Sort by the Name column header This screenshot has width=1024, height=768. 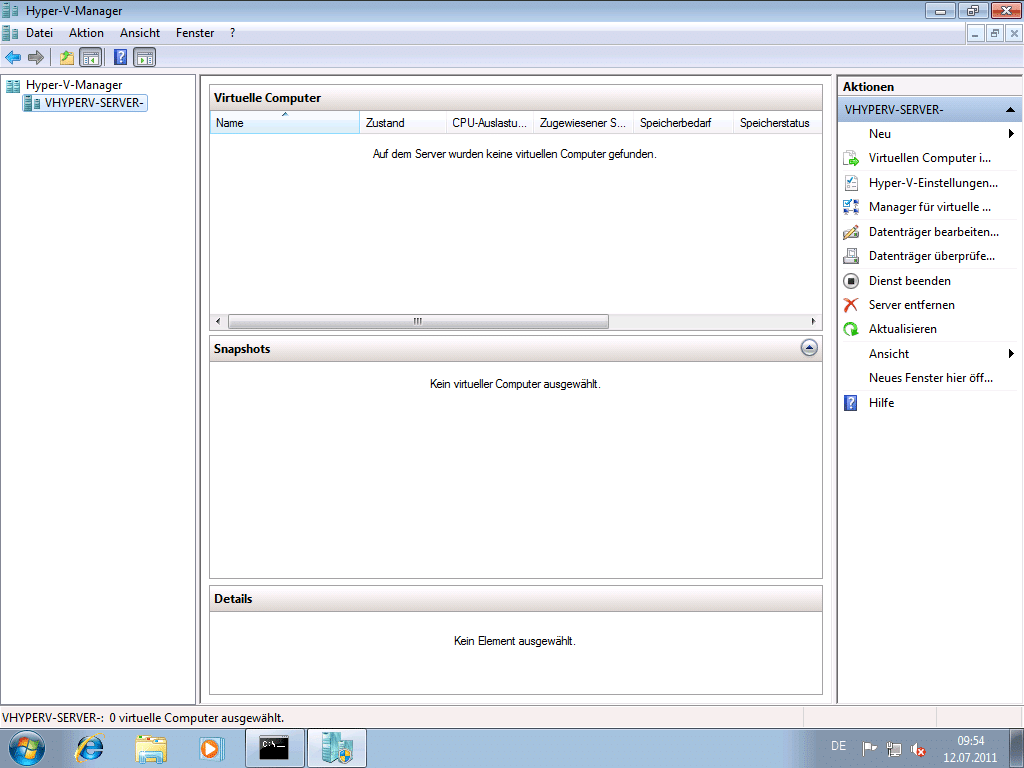[285, 123]
